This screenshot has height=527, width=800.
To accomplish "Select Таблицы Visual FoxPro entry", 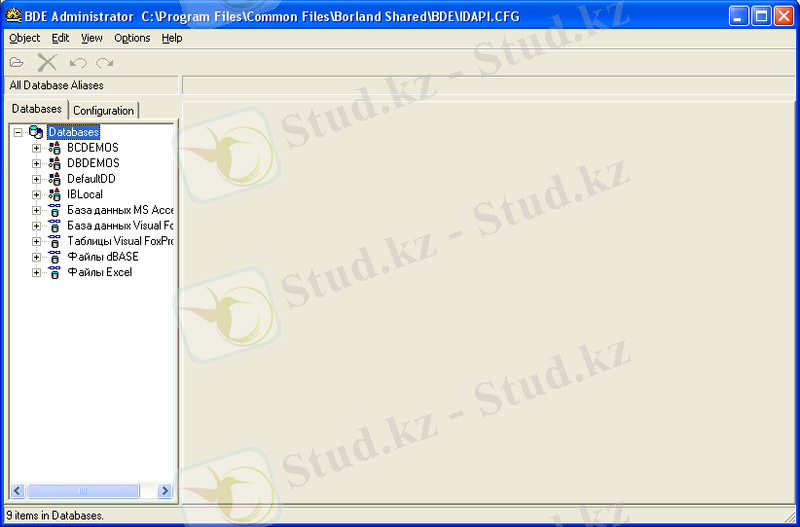I will point(121,241).
